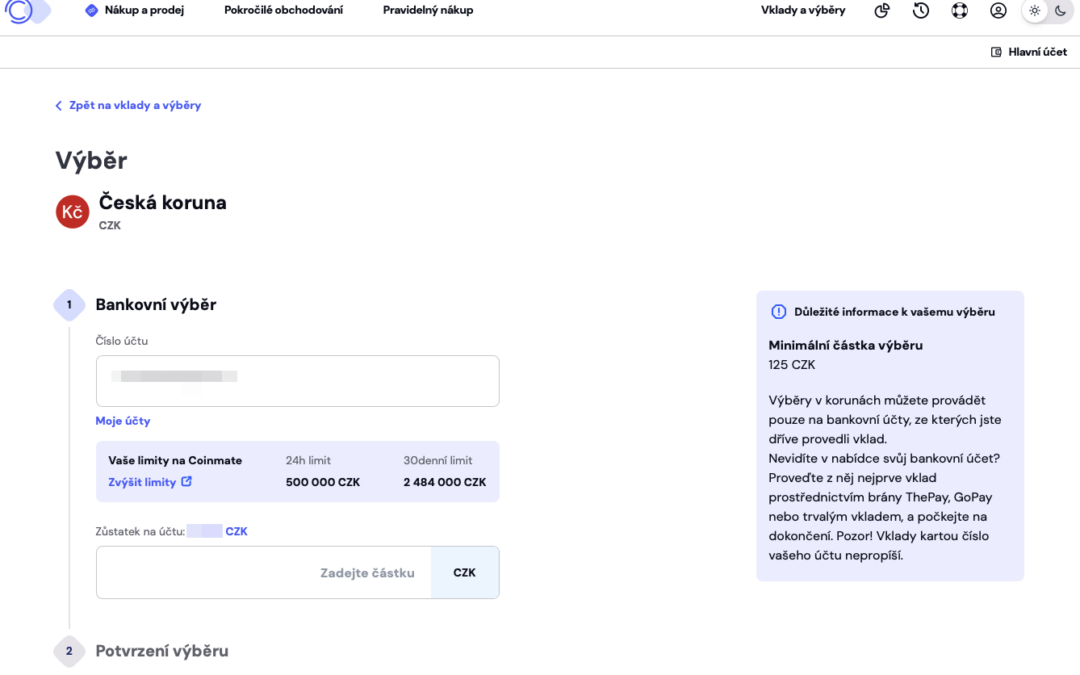Click the Minimální částka výběru heading
The width and height of the screenshot is (1080, 675).
(846, 346)
